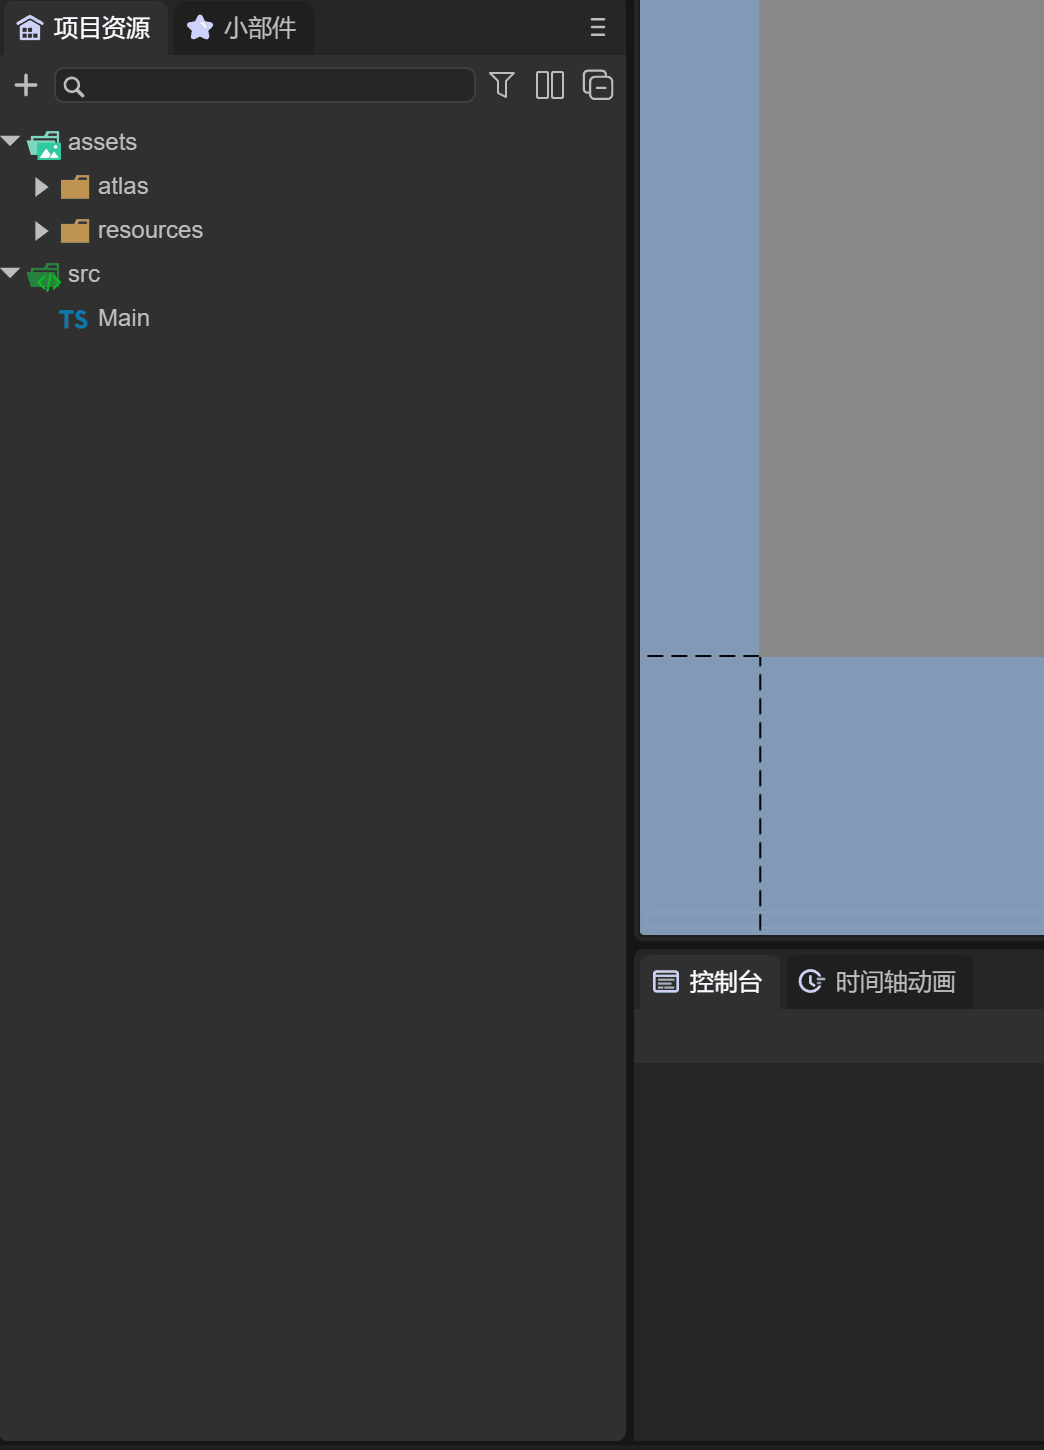This screenshot has width=1044, height=1450.
Task: Open the 时间轴动画 tab
Action: pos(878,982)
